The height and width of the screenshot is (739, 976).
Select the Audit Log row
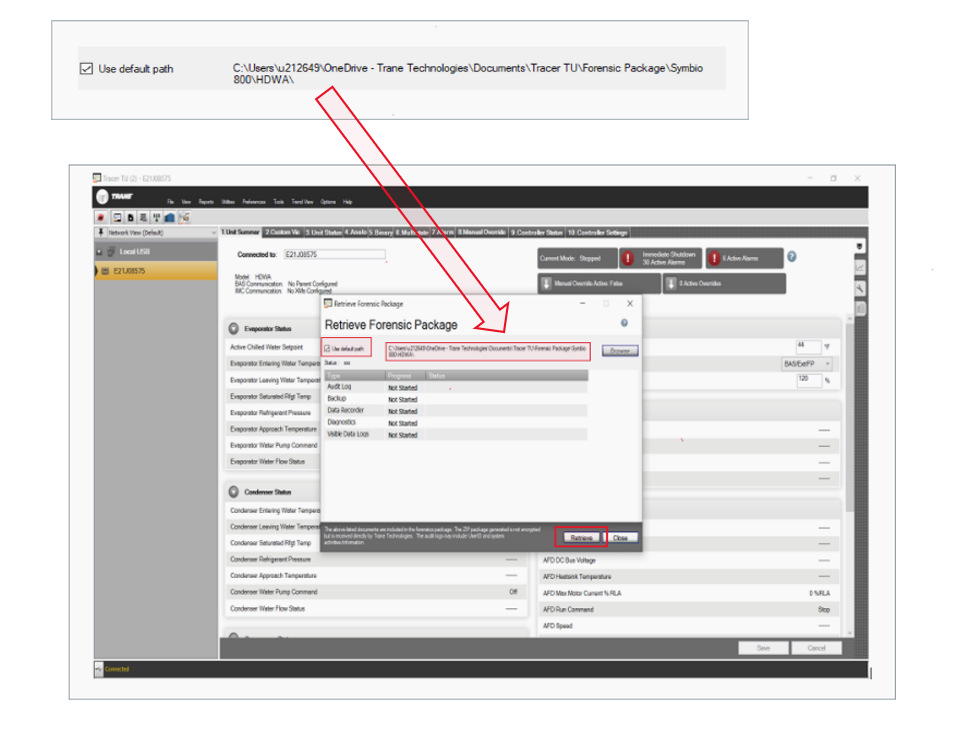456,387
